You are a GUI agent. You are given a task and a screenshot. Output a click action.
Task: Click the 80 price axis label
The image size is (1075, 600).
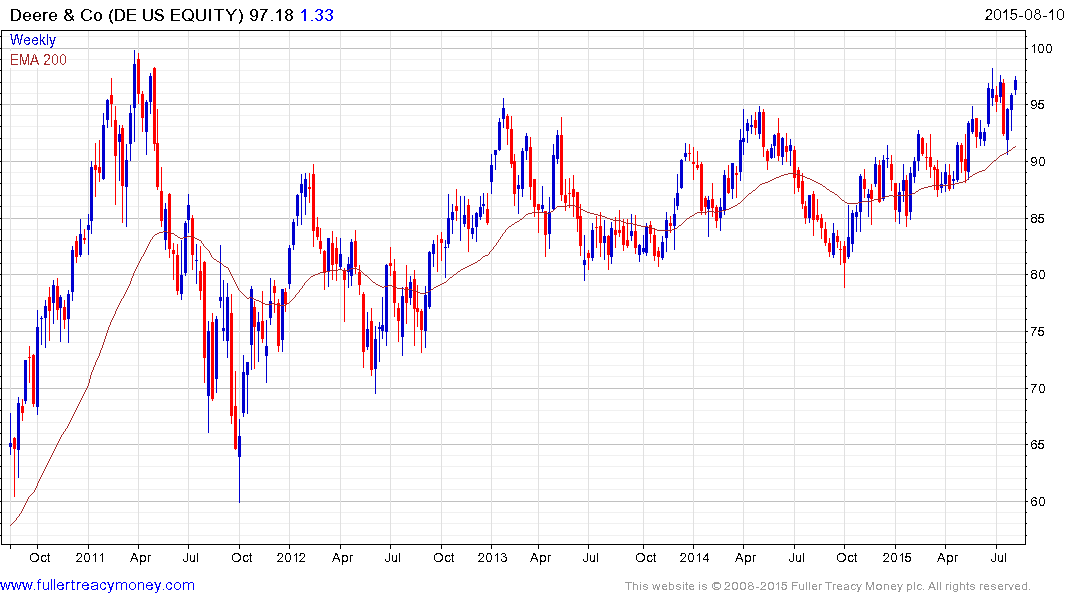1038,275
